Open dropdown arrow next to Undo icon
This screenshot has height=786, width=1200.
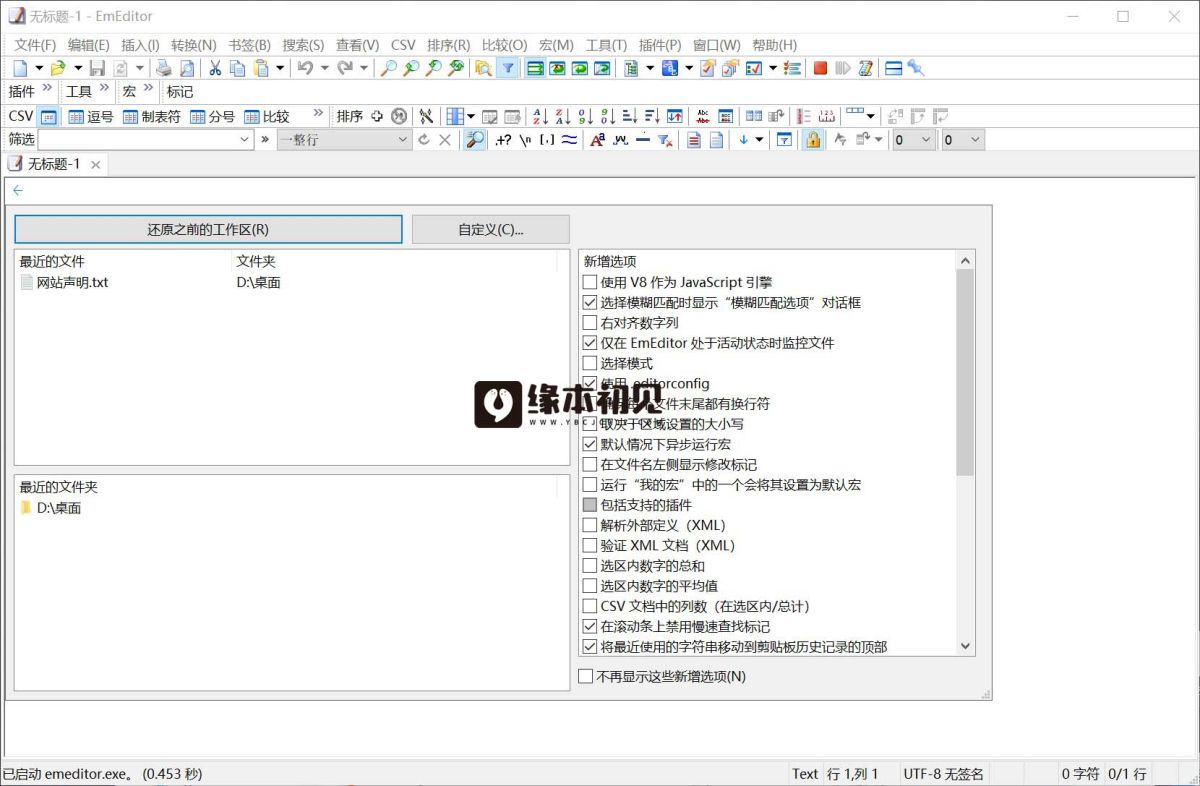point(324,68)
